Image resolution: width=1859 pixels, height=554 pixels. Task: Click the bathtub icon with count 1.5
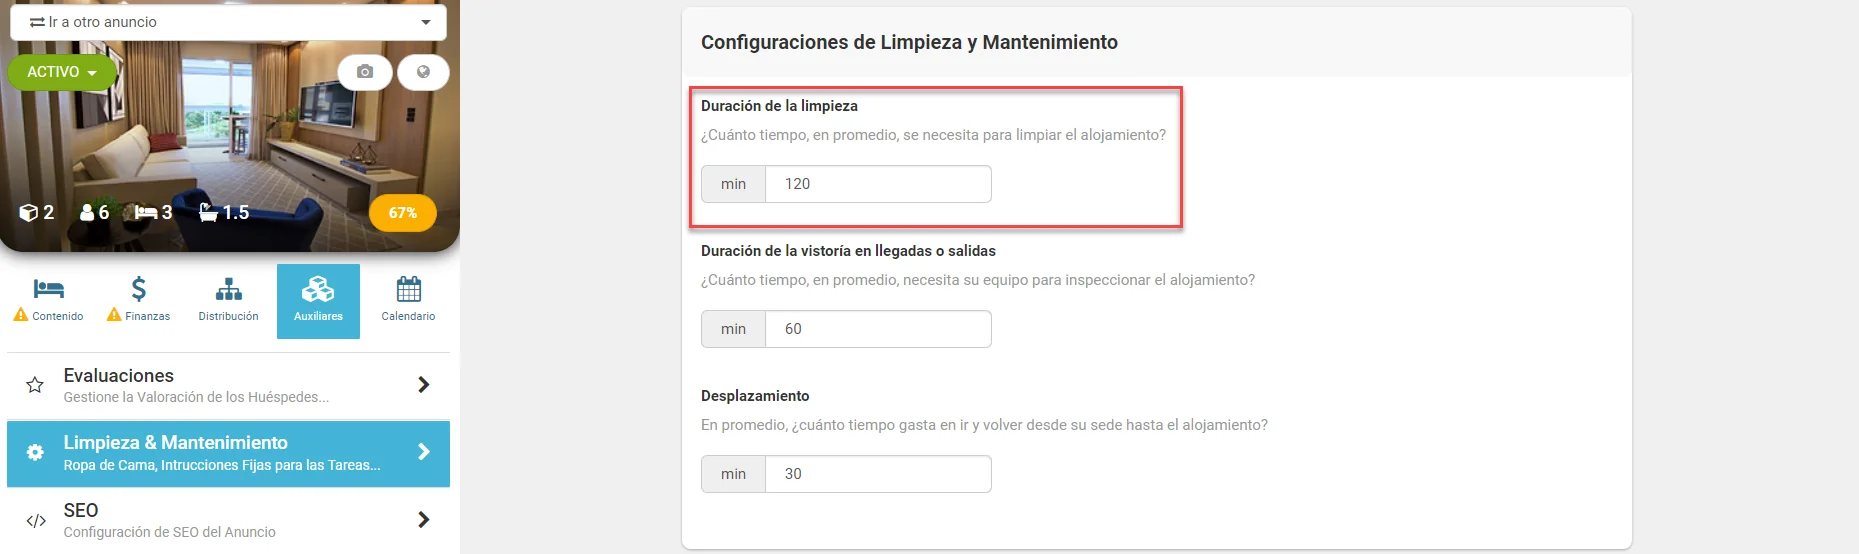pyautogui.click(x=208, y=212)
